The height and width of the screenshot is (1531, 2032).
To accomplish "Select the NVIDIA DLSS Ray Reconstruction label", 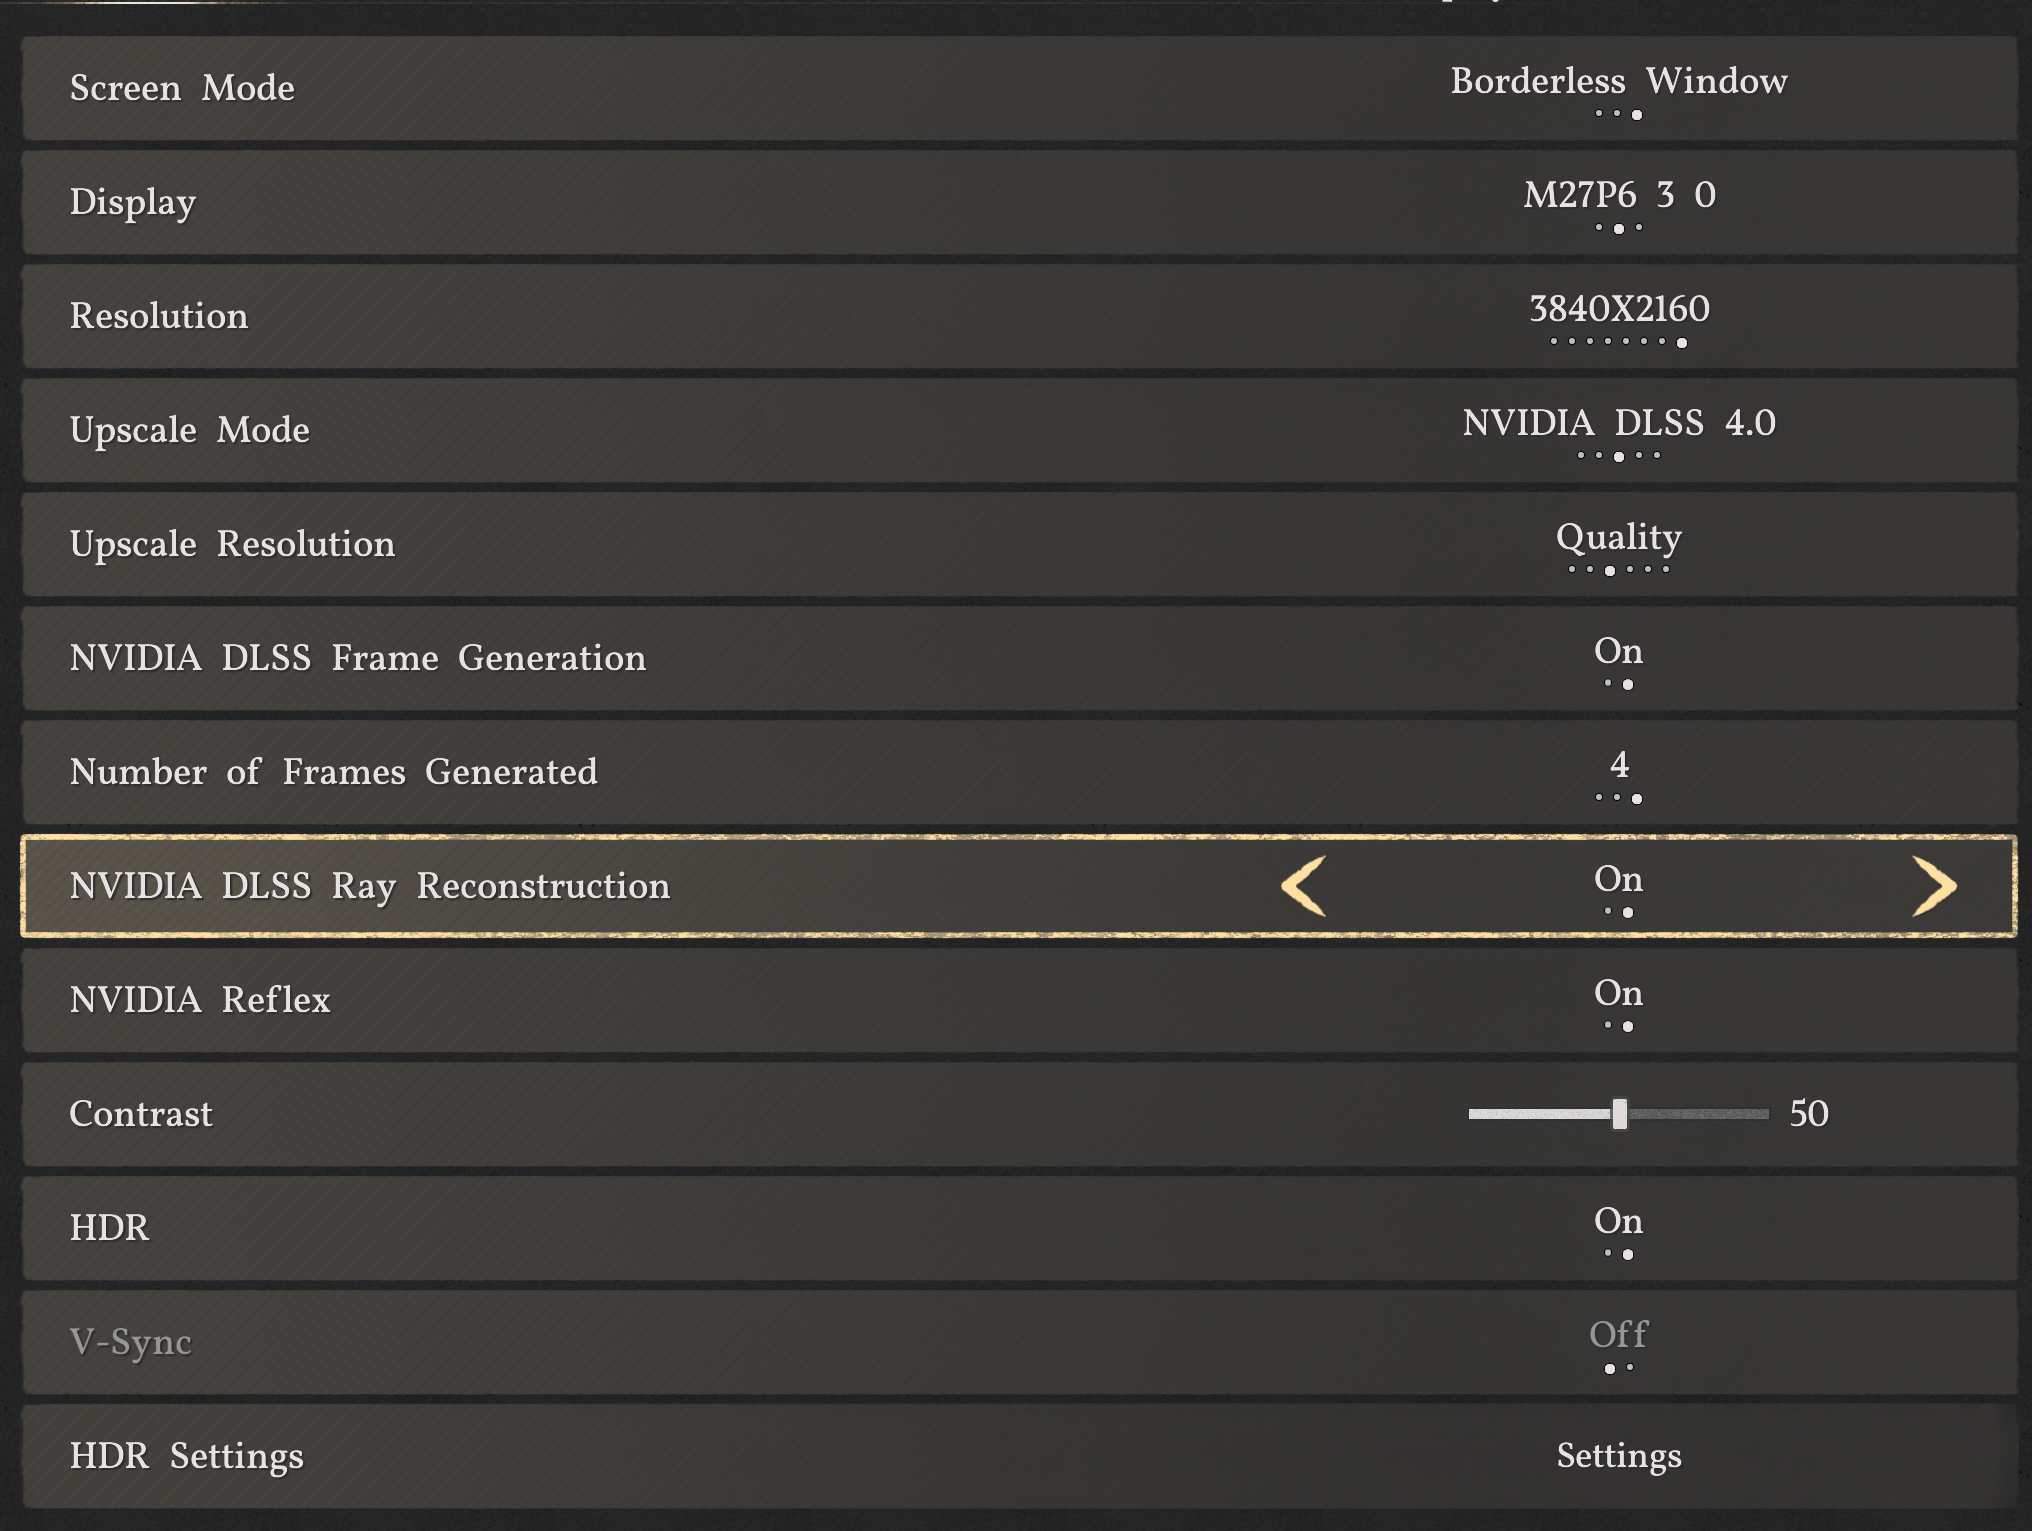I will pos(370,886).
